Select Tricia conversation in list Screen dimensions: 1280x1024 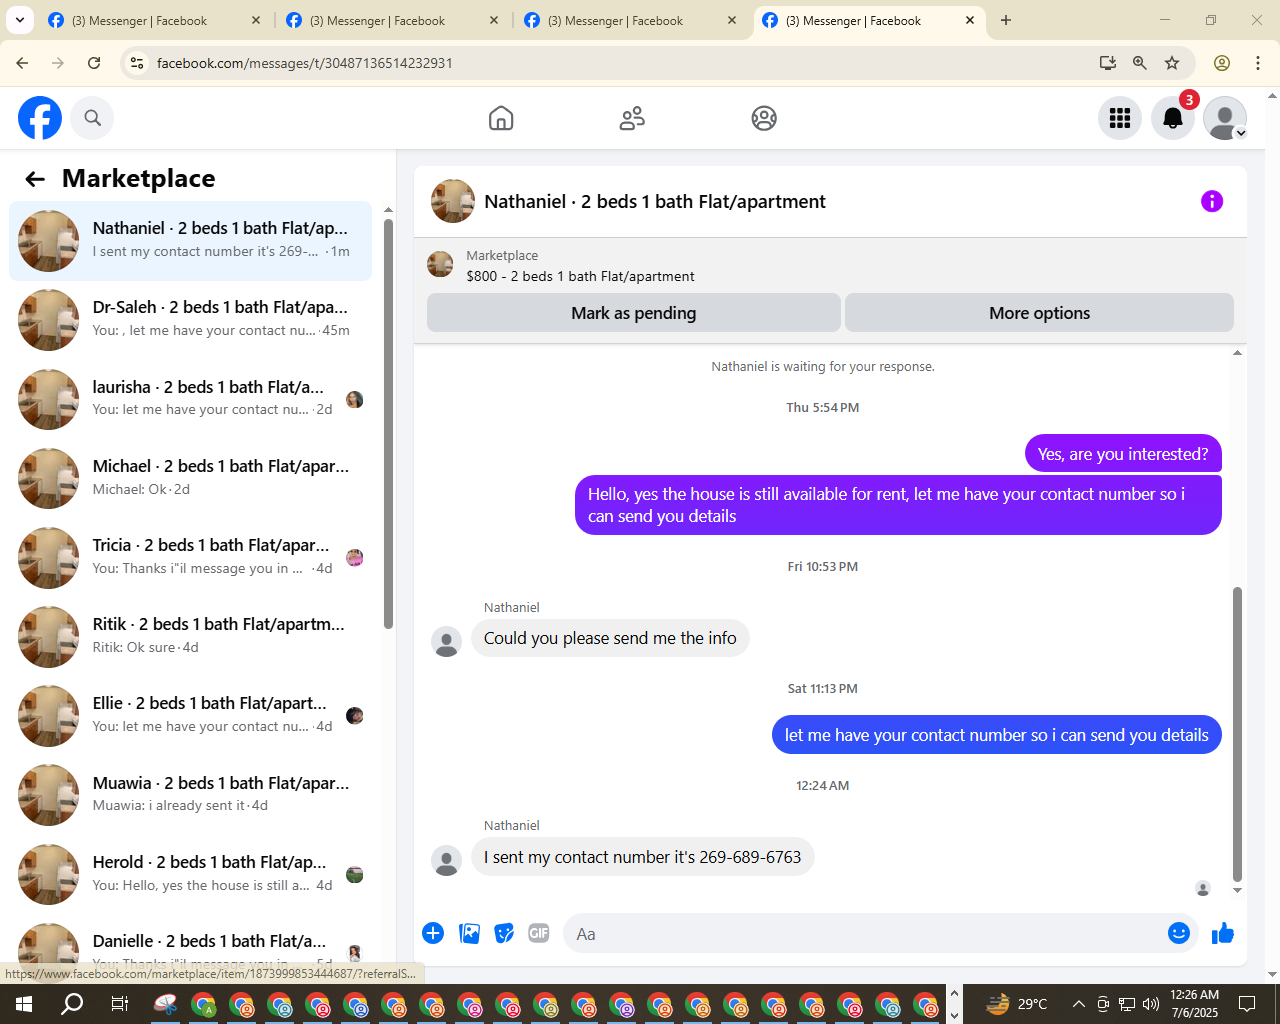point(190,557)
